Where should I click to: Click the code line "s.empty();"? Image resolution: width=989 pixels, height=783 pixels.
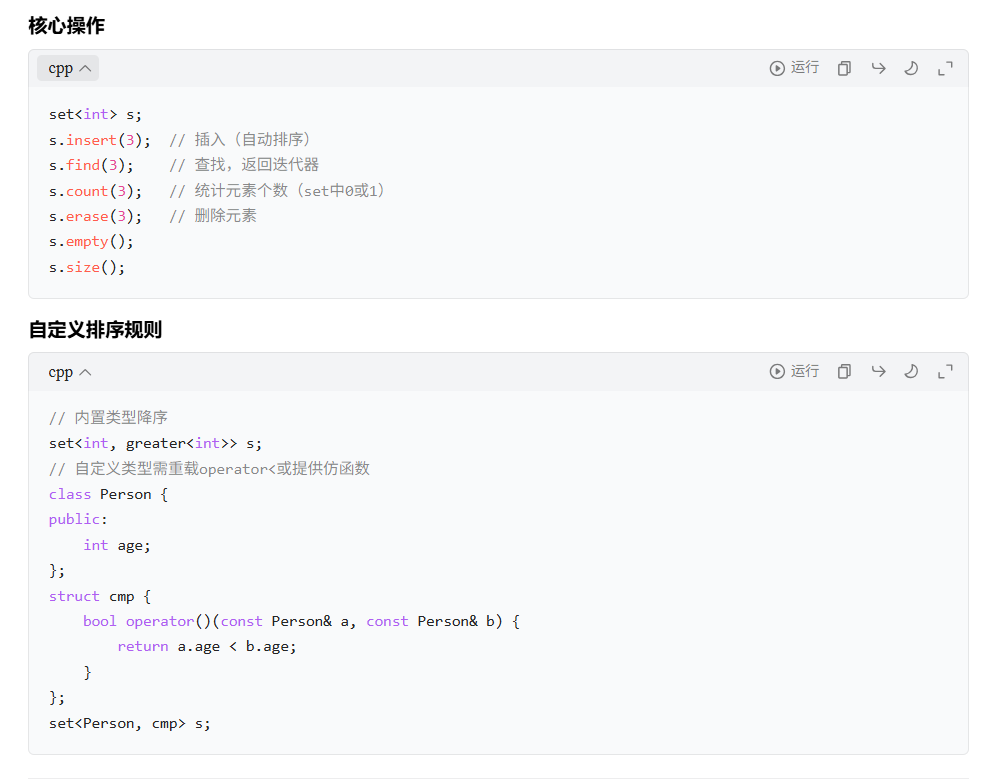[91, 242]
